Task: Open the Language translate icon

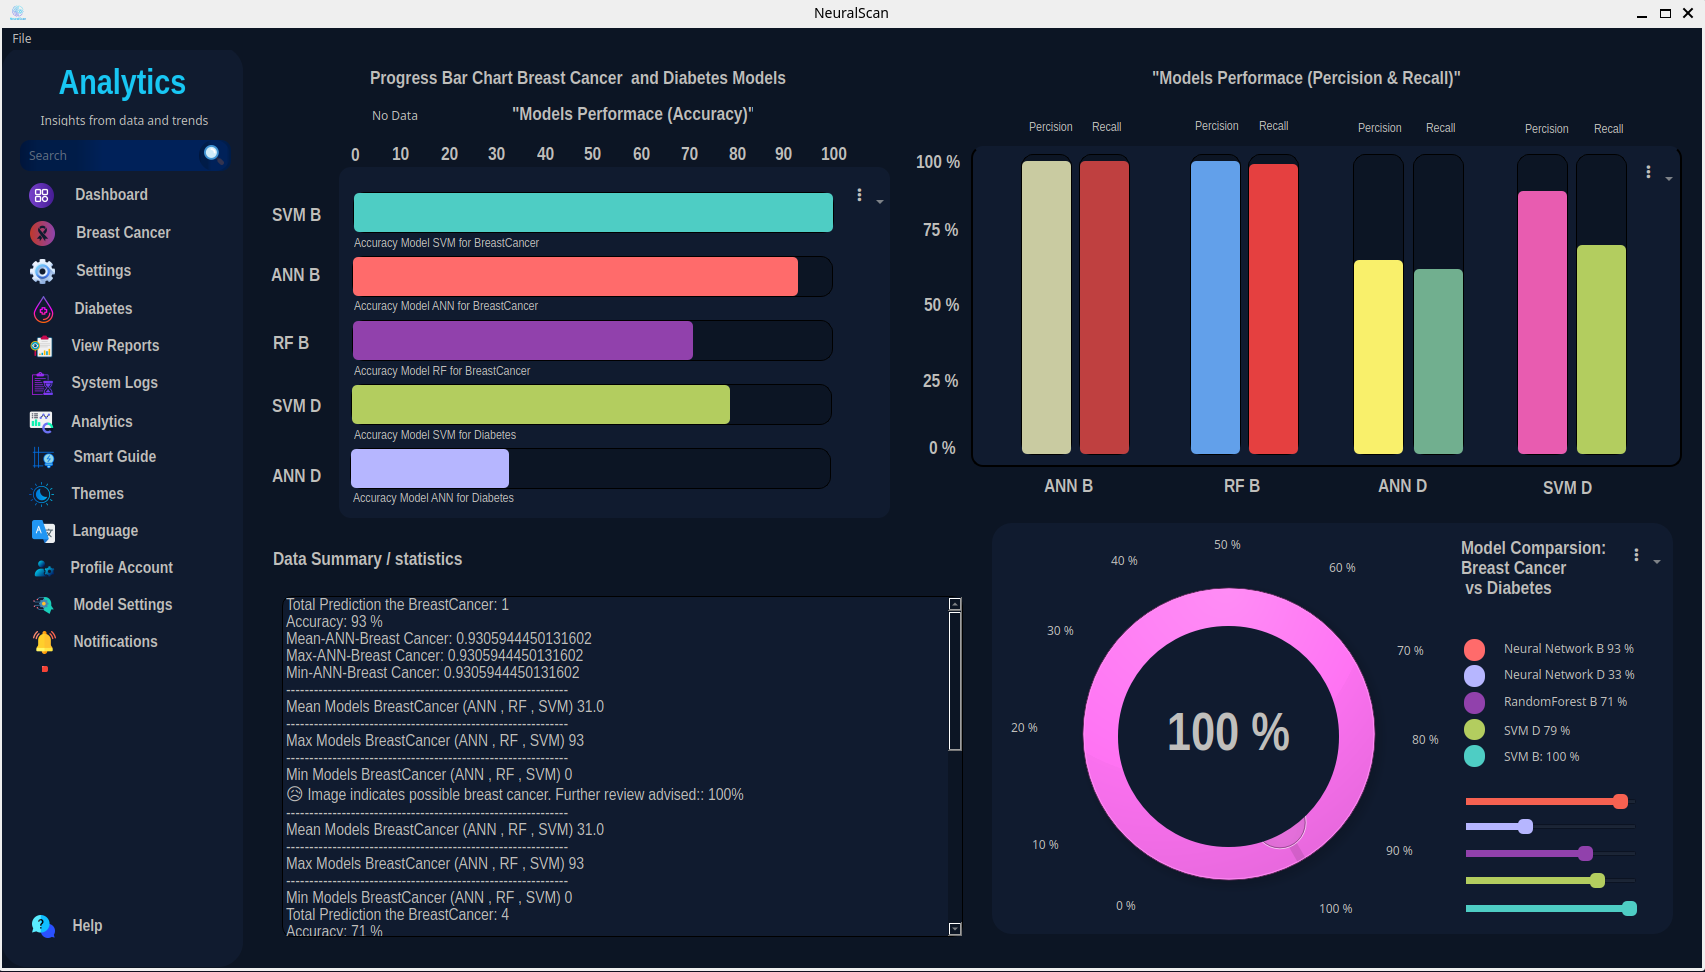Action: click(x=43, y=531)
